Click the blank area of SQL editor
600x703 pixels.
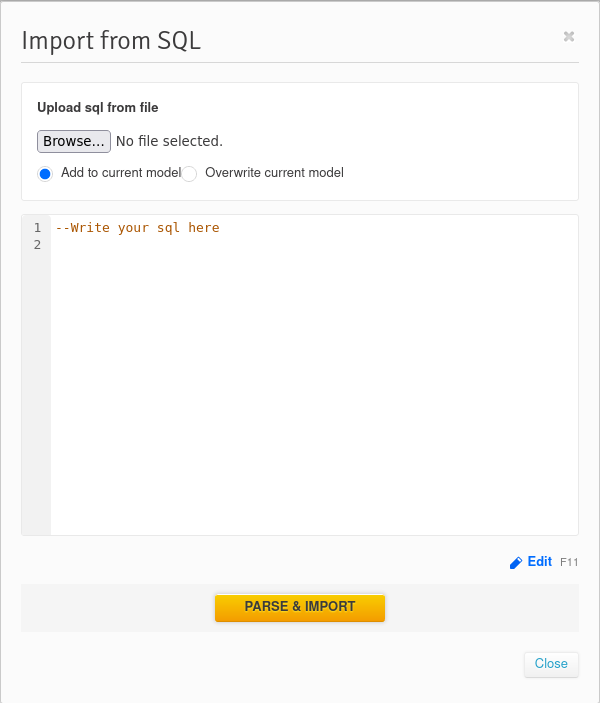pos(314,386)
